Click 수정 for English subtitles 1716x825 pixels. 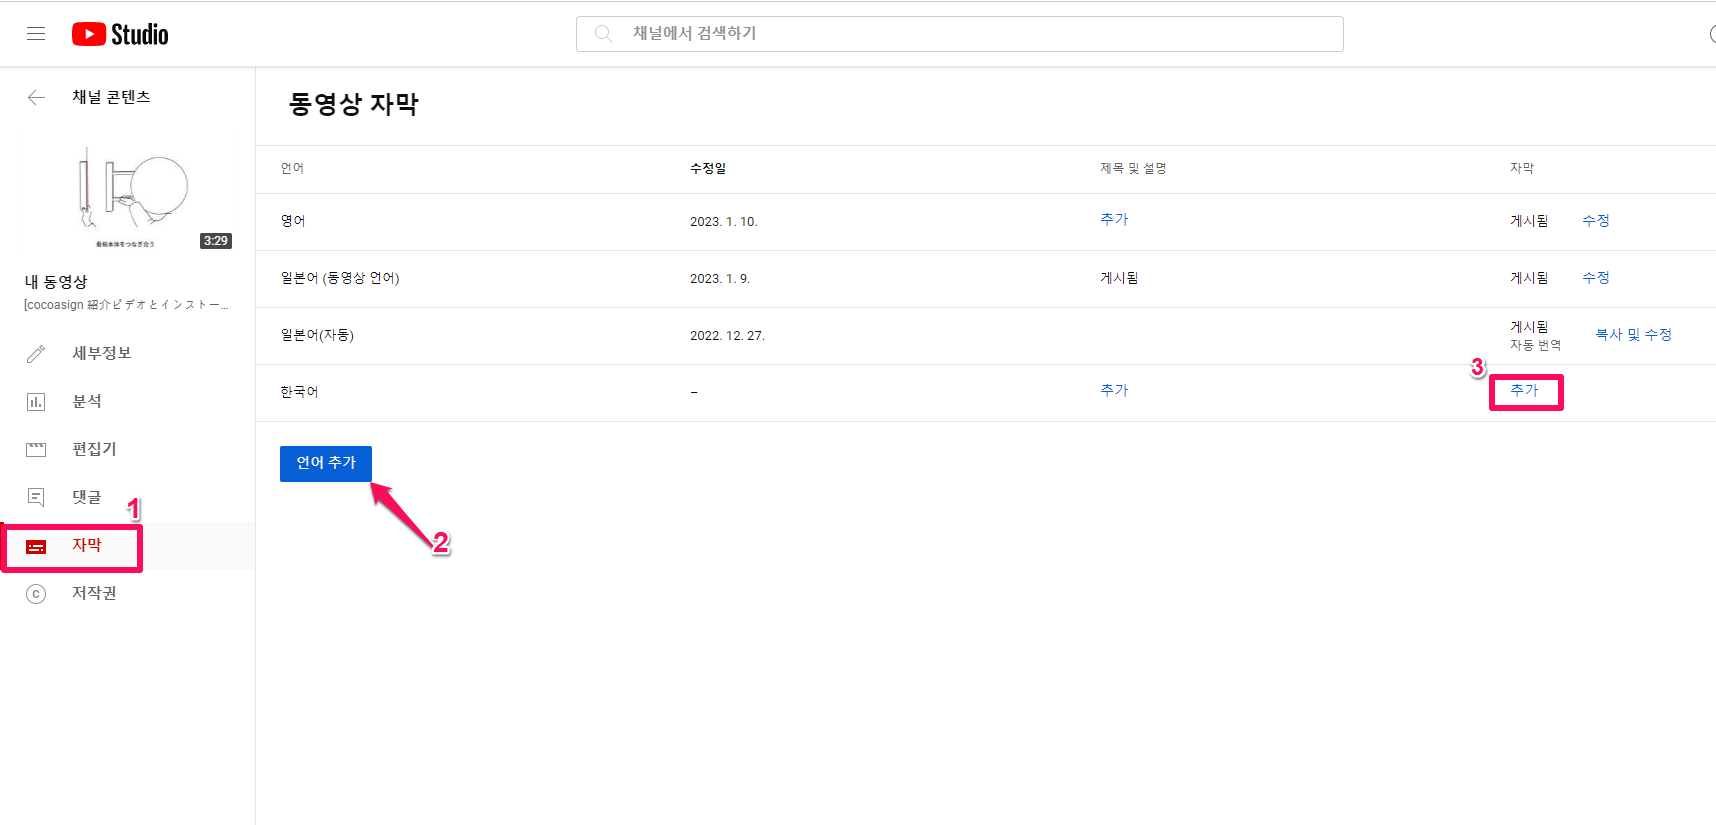(1595, 221)
